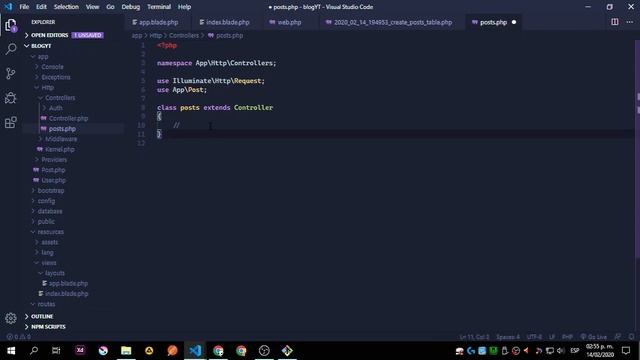
Task: Open User.php in the explorer tree
Action: pos(53,180)
